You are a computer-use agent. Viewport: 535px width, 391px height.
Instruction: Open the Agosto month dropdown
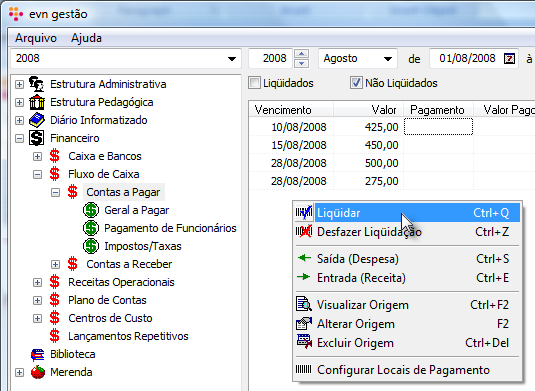(388, 59)
